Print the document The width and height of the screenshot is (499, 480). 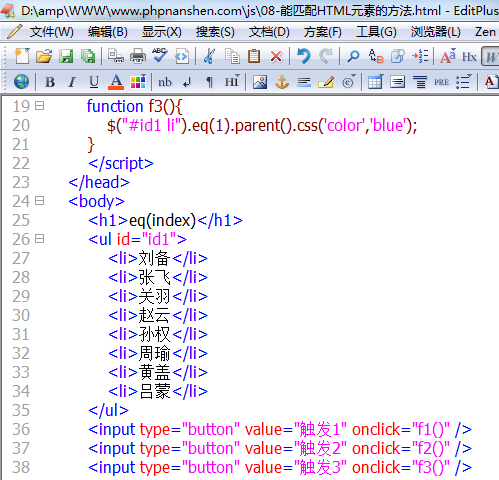tap(138, 56)
